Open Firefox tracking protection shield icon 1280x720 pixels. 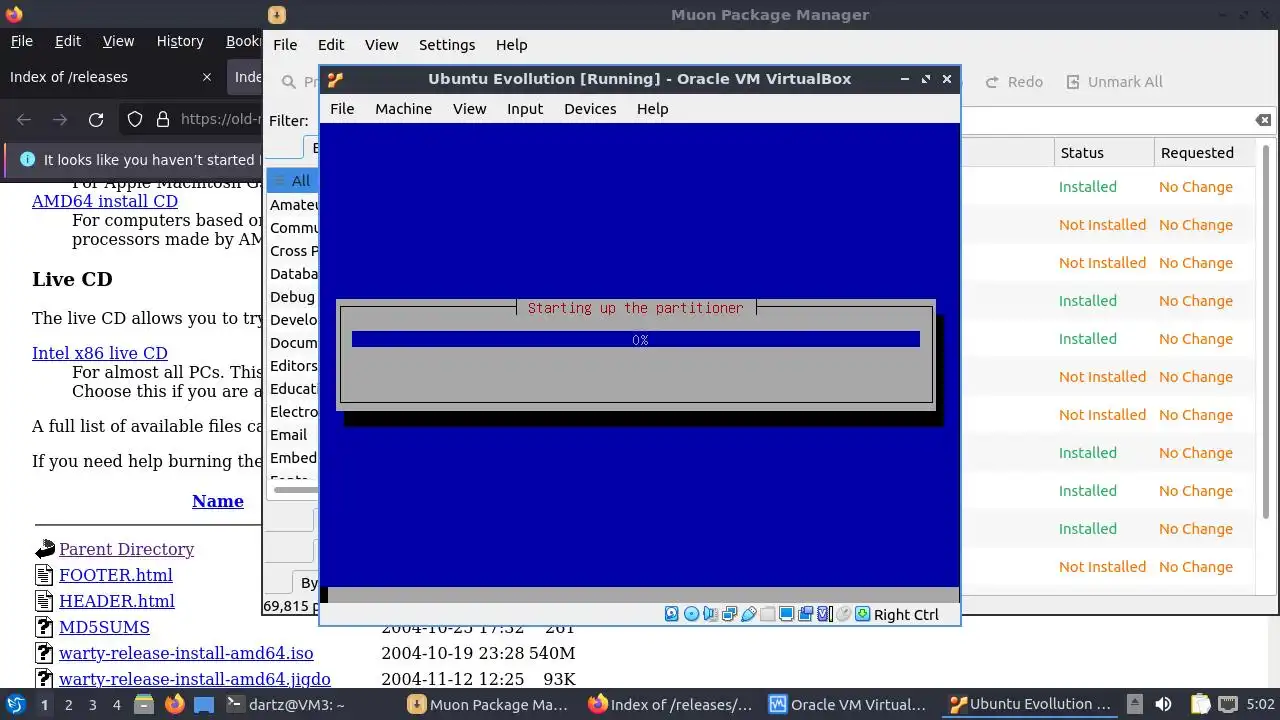click(x=135, y=120)
